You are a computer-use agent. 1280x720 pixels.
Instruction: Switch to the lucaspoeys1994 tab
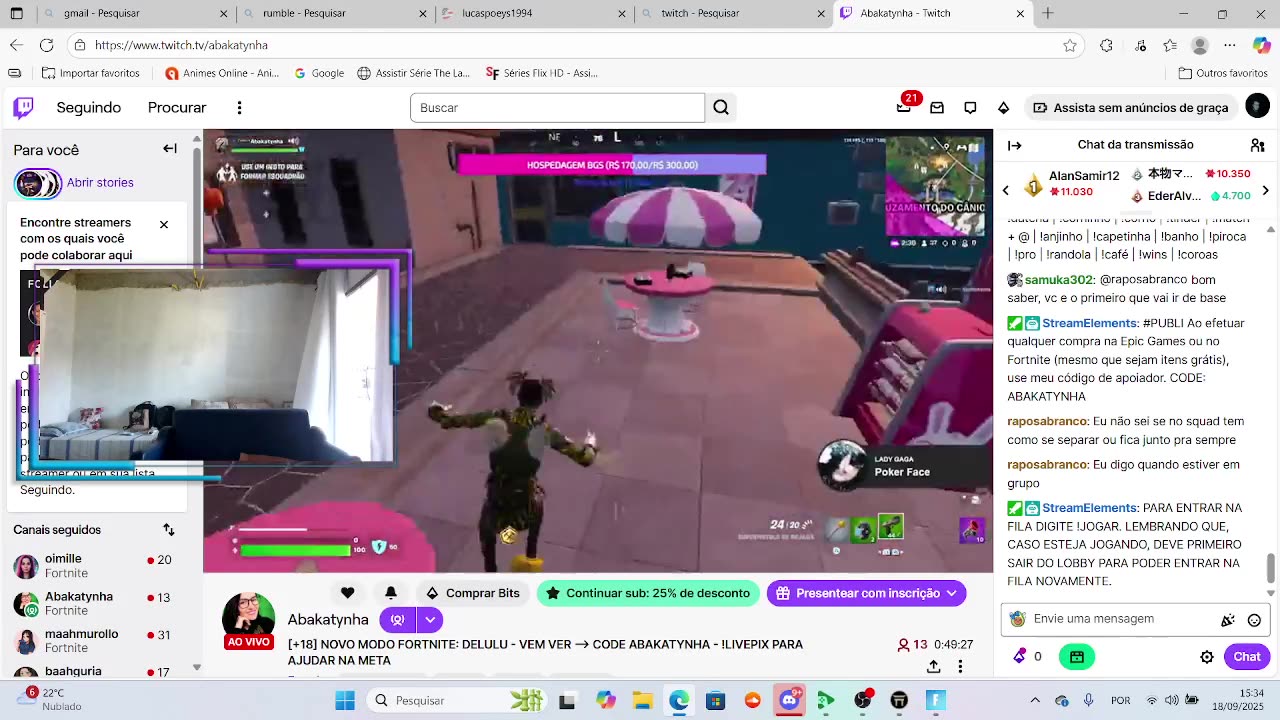click(x=534, y=13)
